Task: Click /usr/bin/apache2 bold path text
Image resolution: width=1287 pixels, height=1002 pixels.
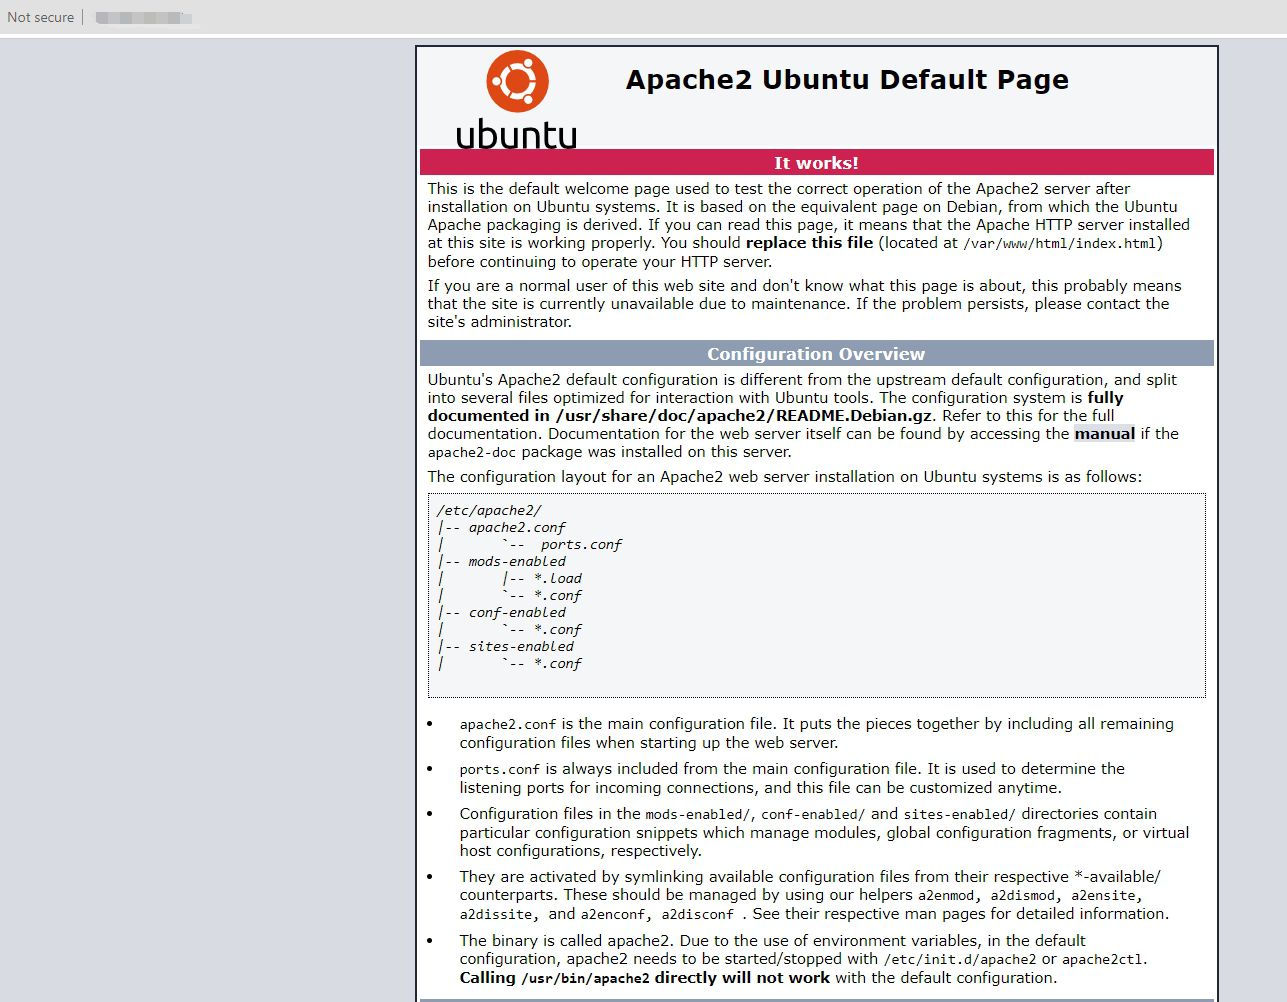Action: coord(584,979)
